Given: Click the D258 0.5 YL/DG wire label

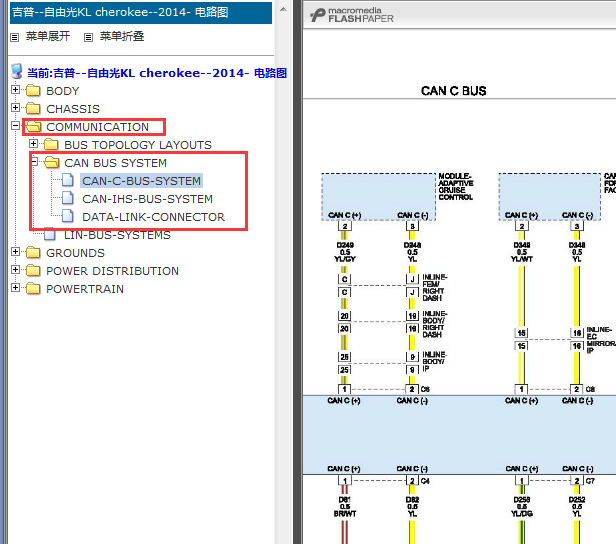Looking at the screenshot, I should point(522,507).
